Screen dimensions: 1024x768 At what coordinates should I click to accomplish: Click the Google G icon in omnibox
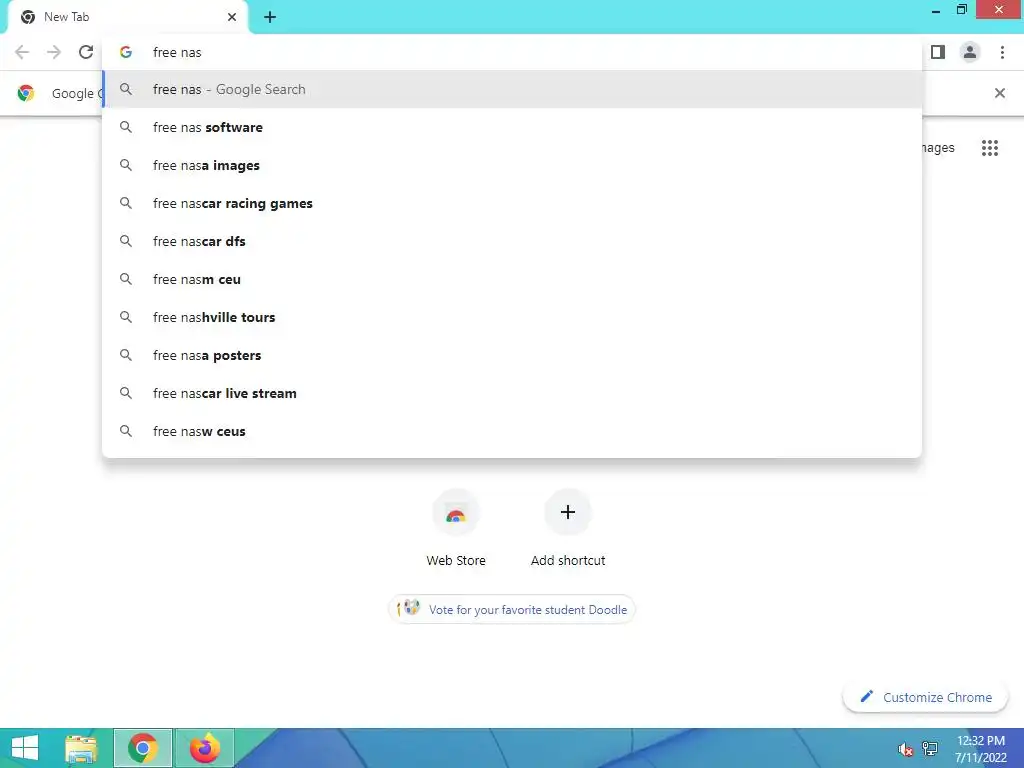coord(126,52)
